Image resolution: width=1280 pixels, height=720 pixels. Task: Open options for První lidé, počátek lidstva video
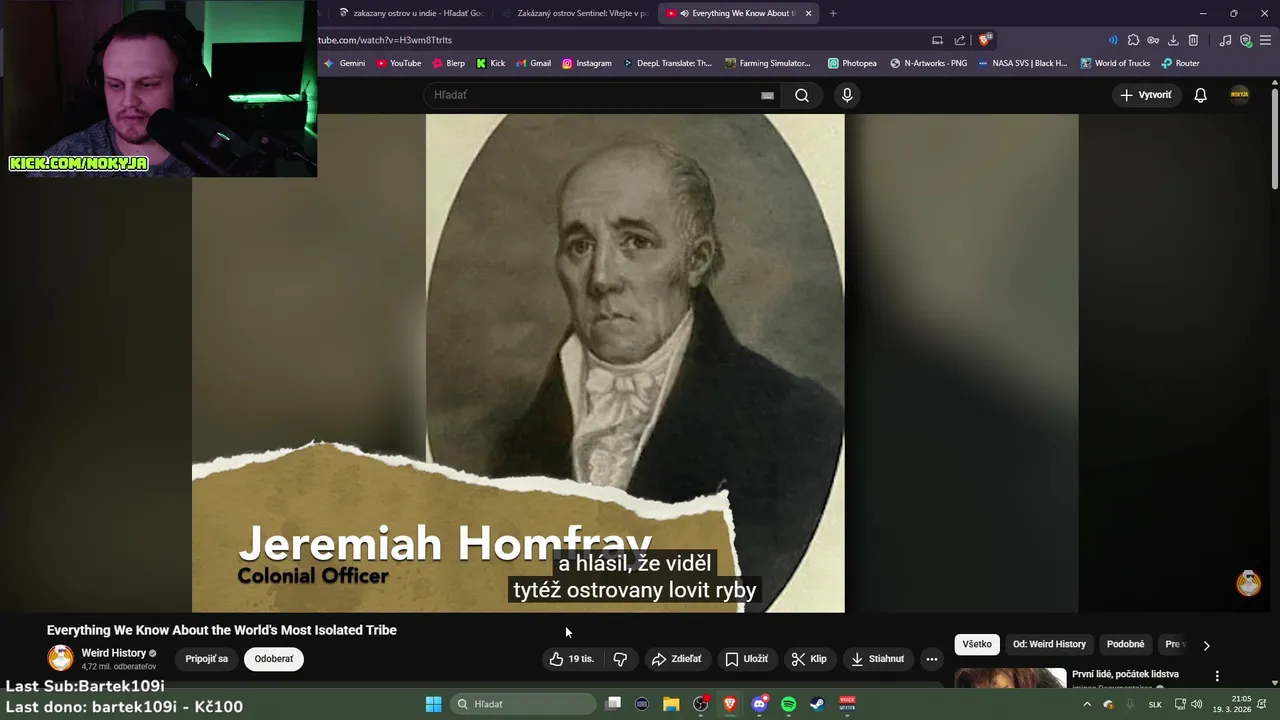pos(1217,676)
